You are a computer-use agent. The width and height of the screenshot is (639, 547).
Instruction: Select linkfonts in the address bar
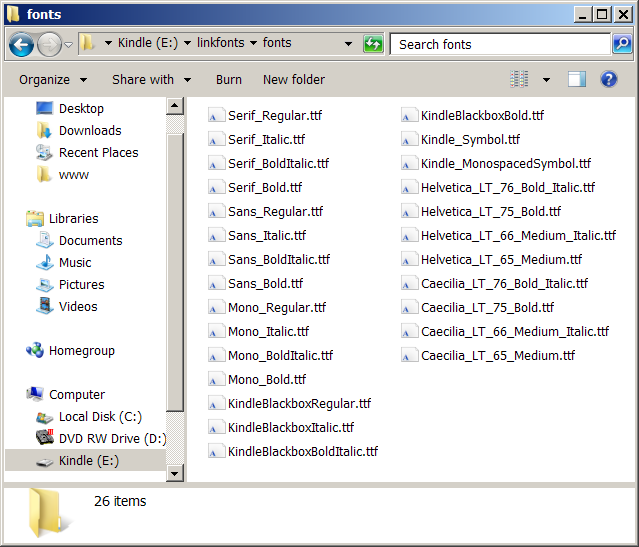pyautogui.click(x=220, y=42)
